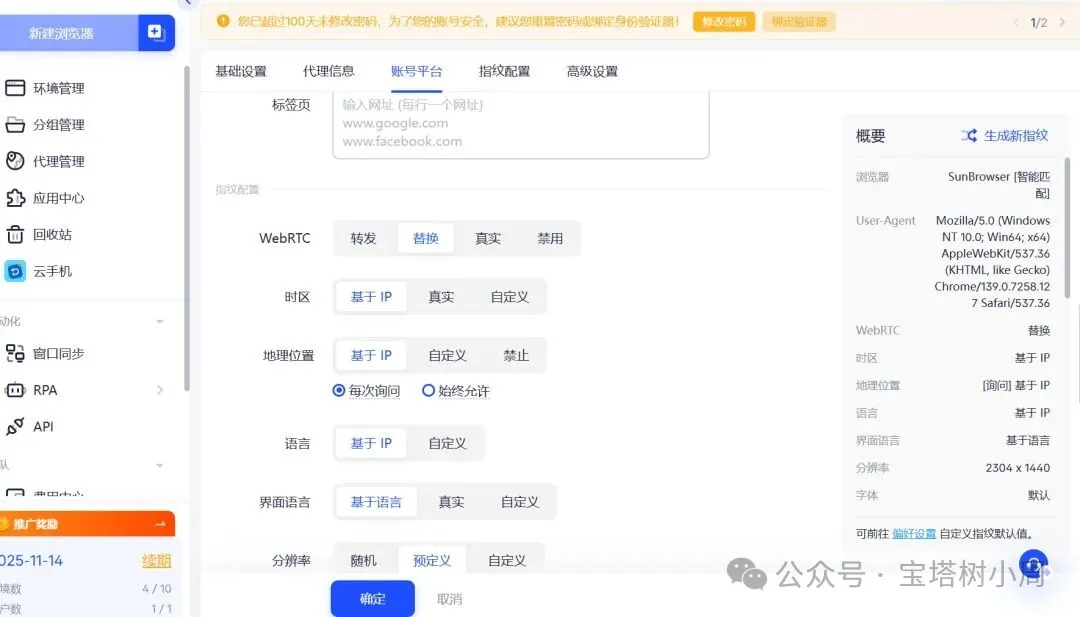
Task: Open 应用中心 puzzle icon
Action: [x=15, y=198]
